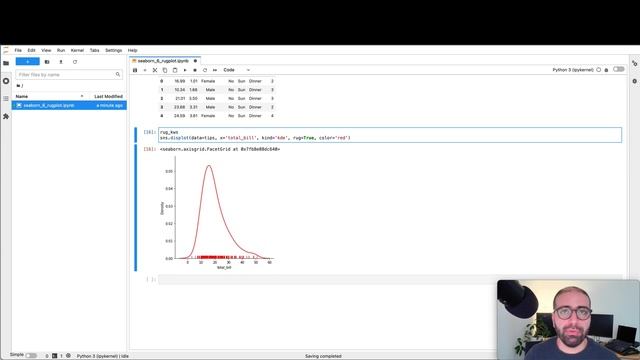Open the Tabs menu
This screenshot has width=640, height=360.
(x=94, y=50)
